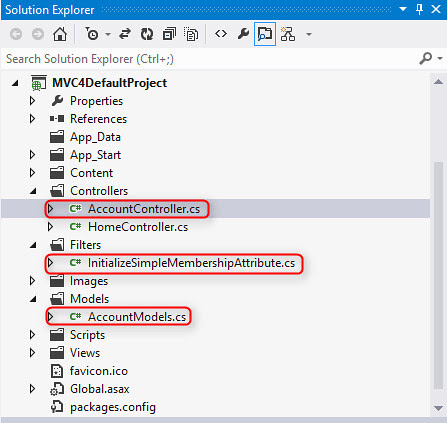The width and height of the screenshot is (447, 423).
Task: Pin the Solution Explorer panel
Action: click(x=420, y=9)
